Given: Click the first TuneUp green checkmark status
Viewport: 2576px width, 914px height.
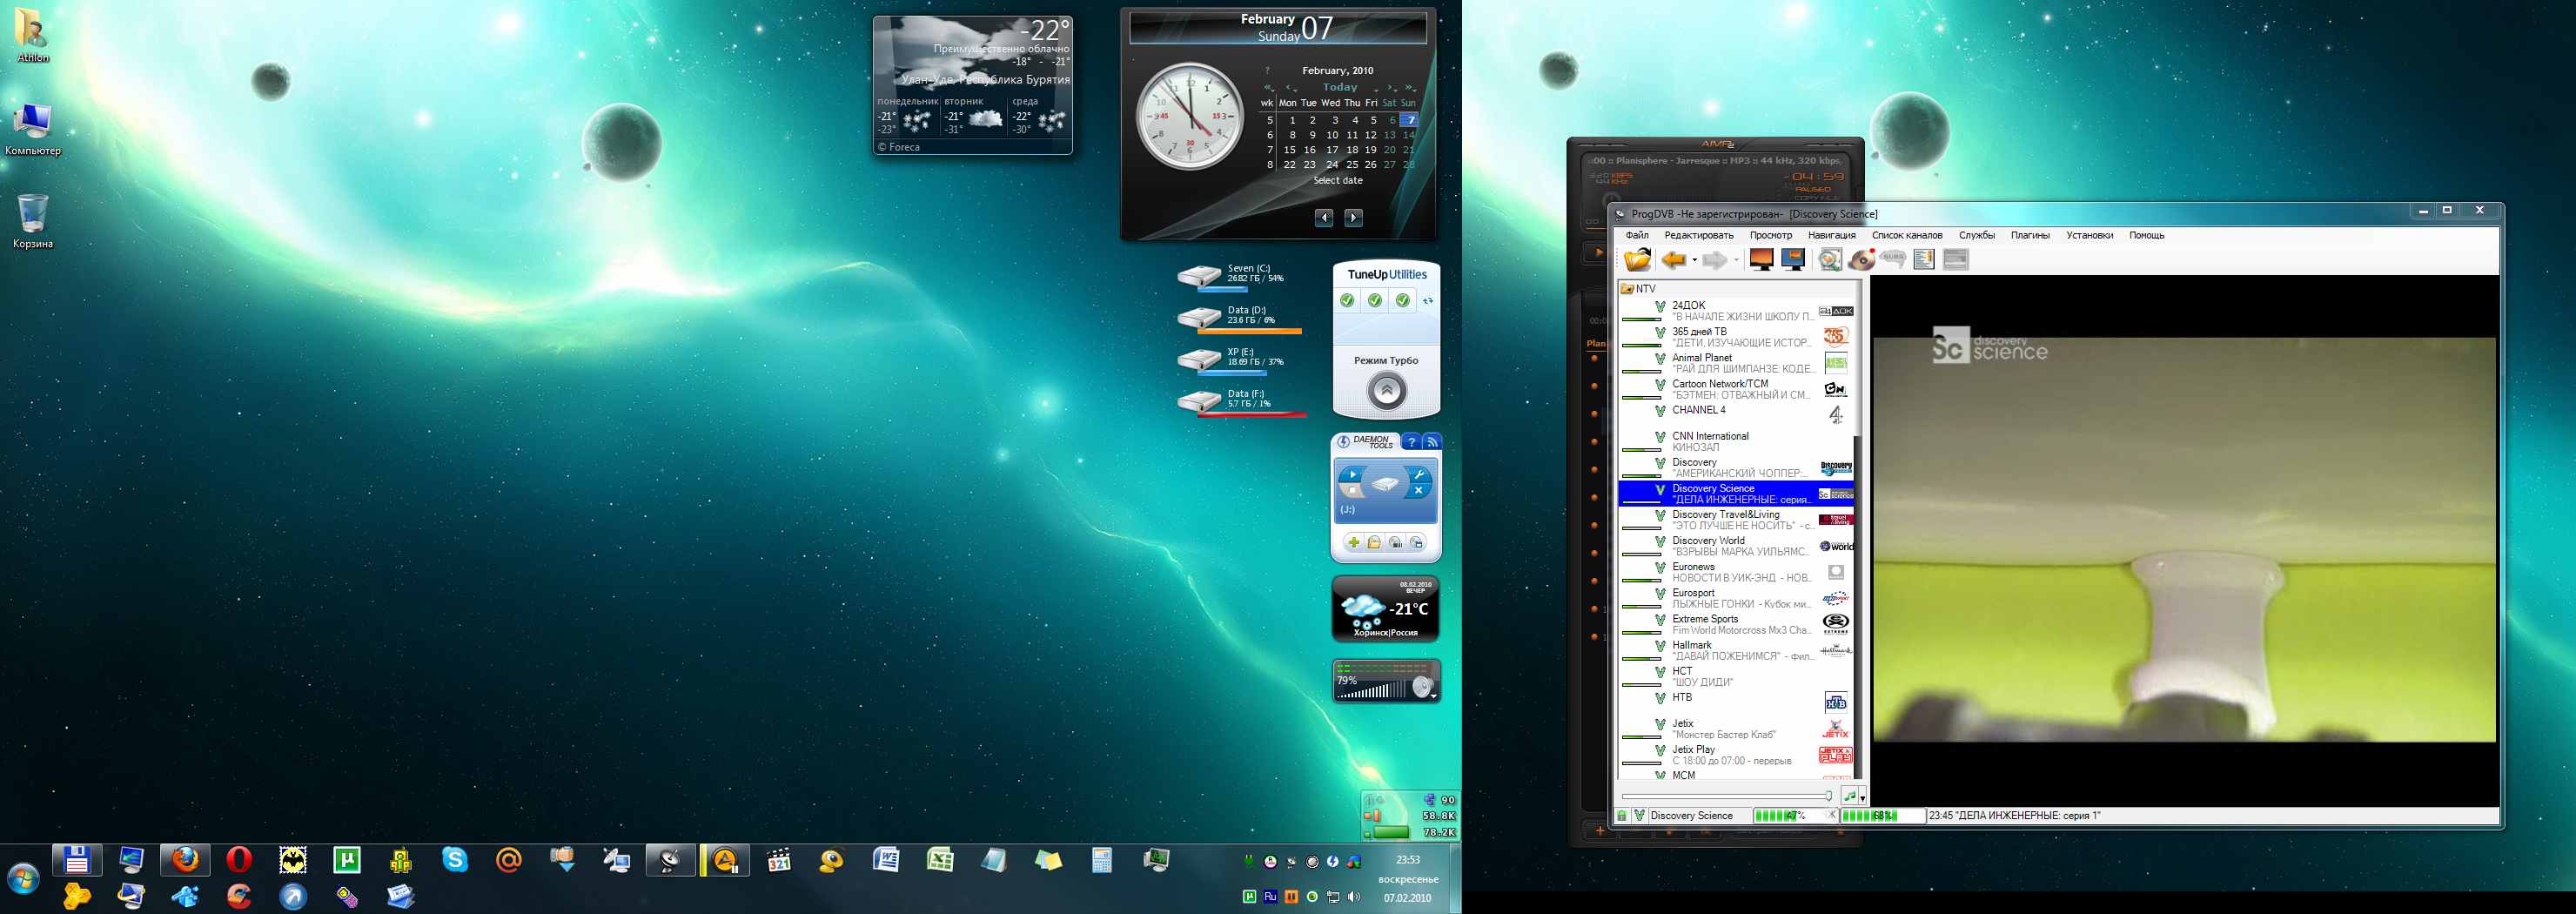Looking at the screenshot, I should [1347, 300].
